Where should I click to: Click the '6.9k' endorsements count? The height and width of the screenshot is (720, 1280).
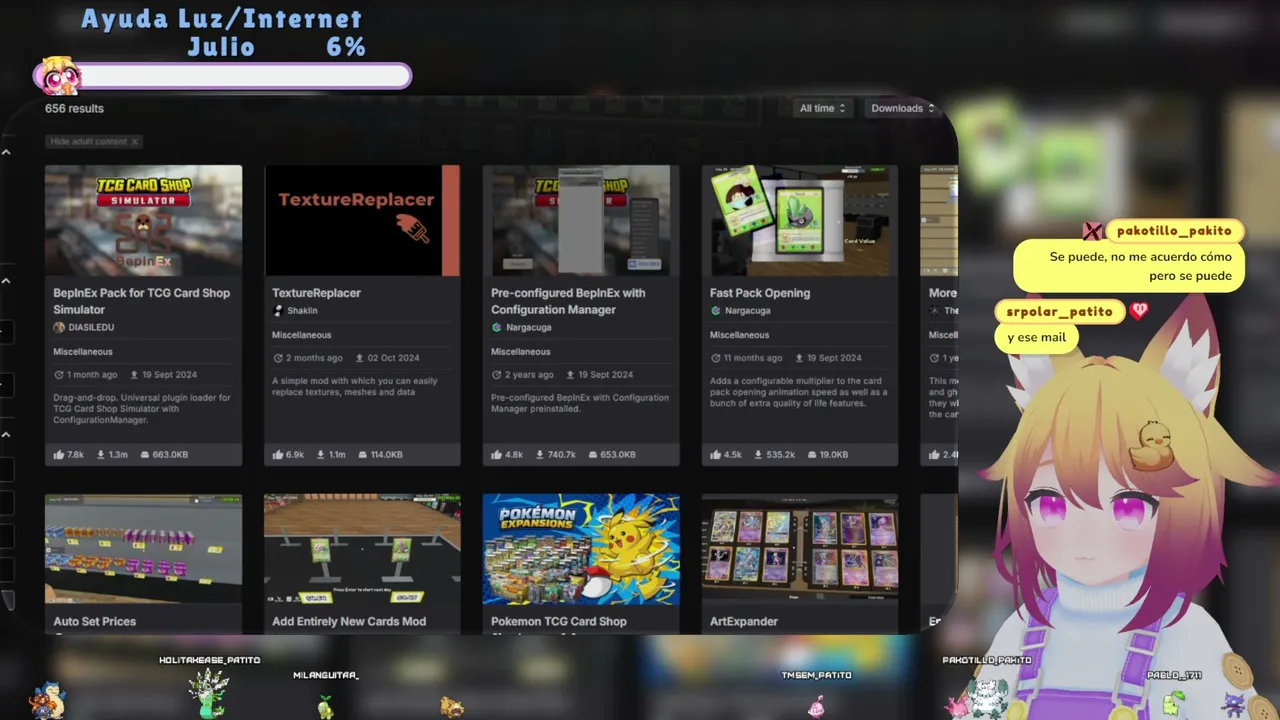(x=295, y=455)
